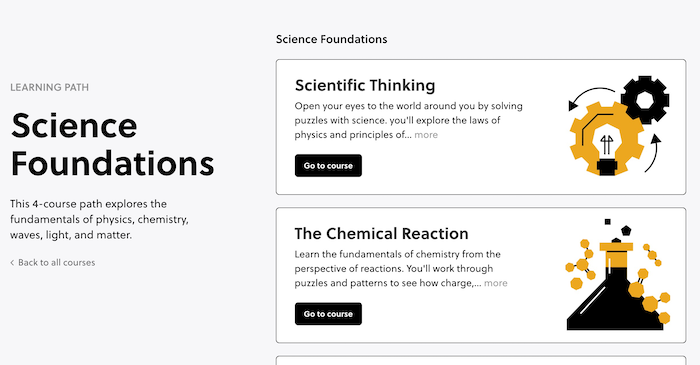Screen dimensions: 700x365
Task: Open The Chemical Reaction Go to course button
Action: tap(328, 314)
